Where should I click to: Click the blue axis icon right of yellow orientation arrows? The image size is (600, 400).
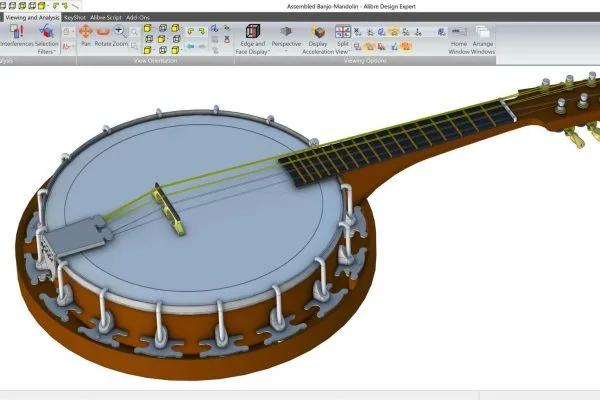[x=214, y=28]
